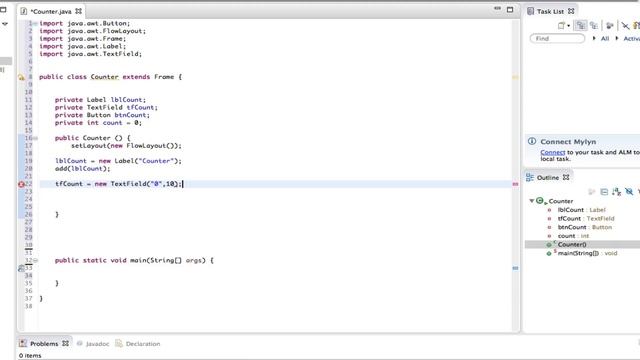Close the Outline view

tap(566, 178)
